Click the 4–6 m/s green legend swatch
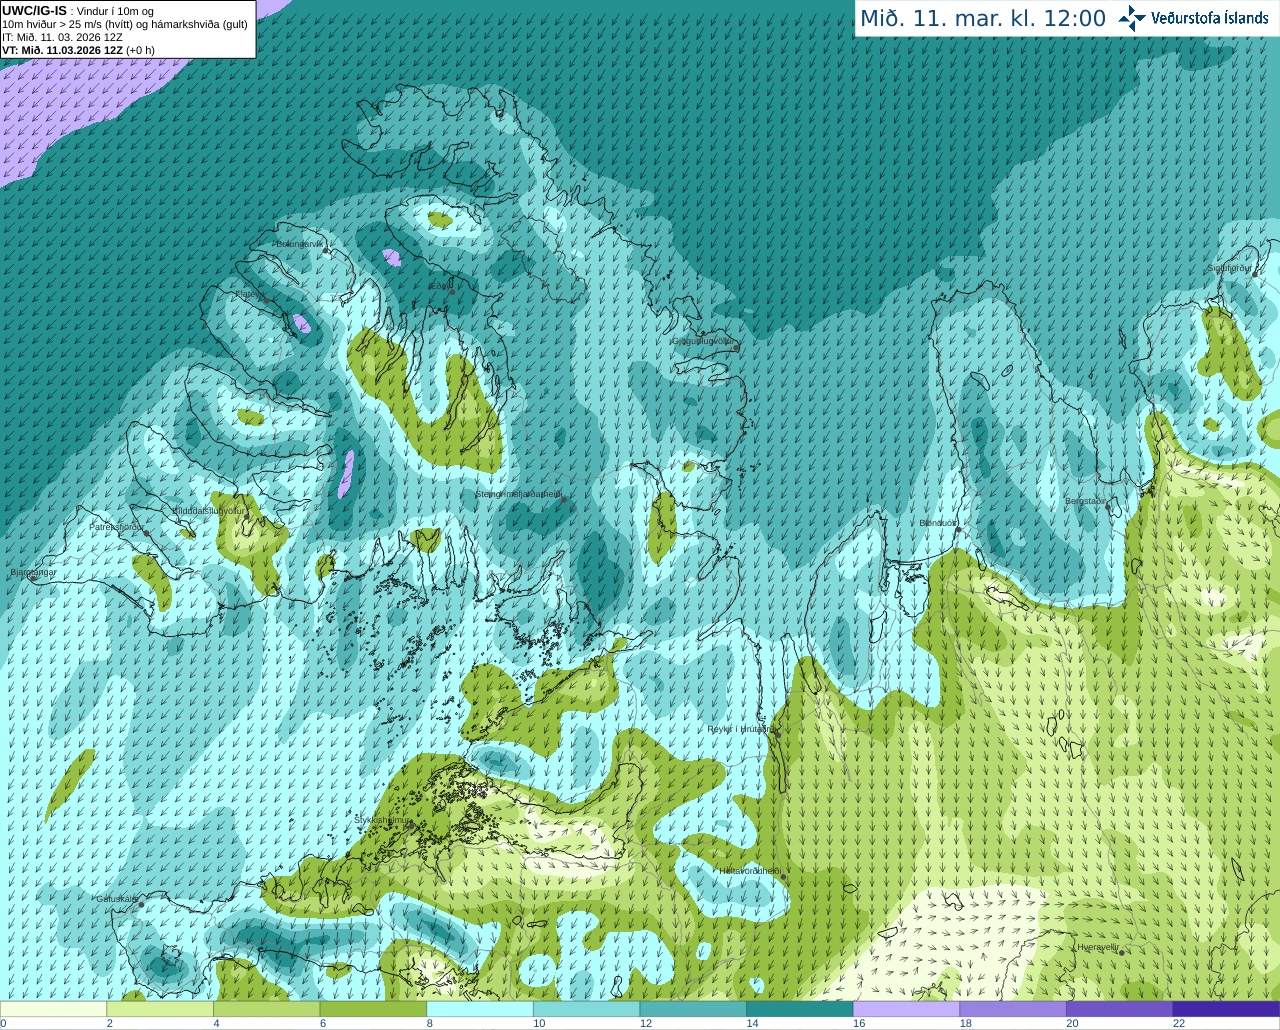1280x1030 pixels. [x=266, y=1009]
